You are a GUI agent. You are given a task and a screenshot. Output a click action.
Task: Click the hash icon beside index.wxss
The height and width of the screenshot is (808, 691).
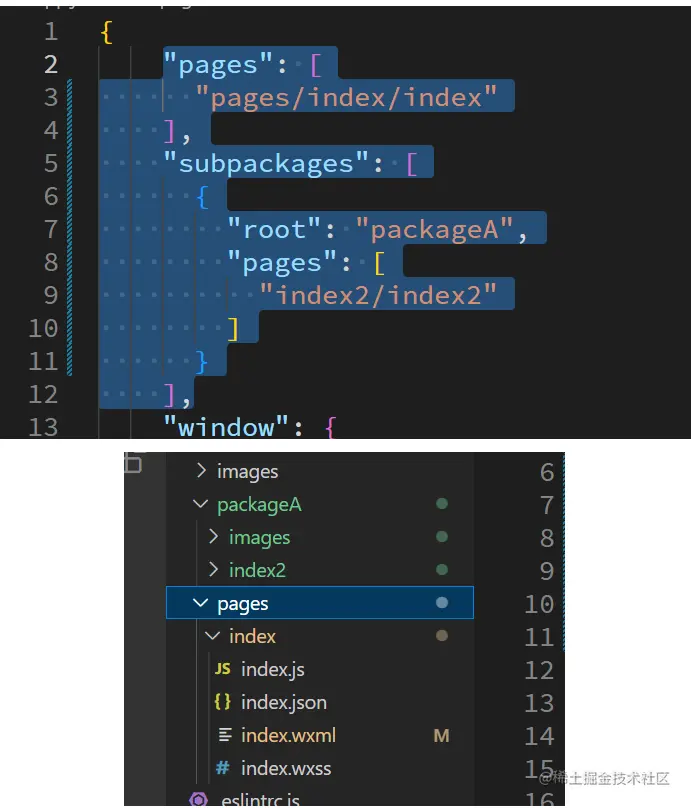coord(223,768)
